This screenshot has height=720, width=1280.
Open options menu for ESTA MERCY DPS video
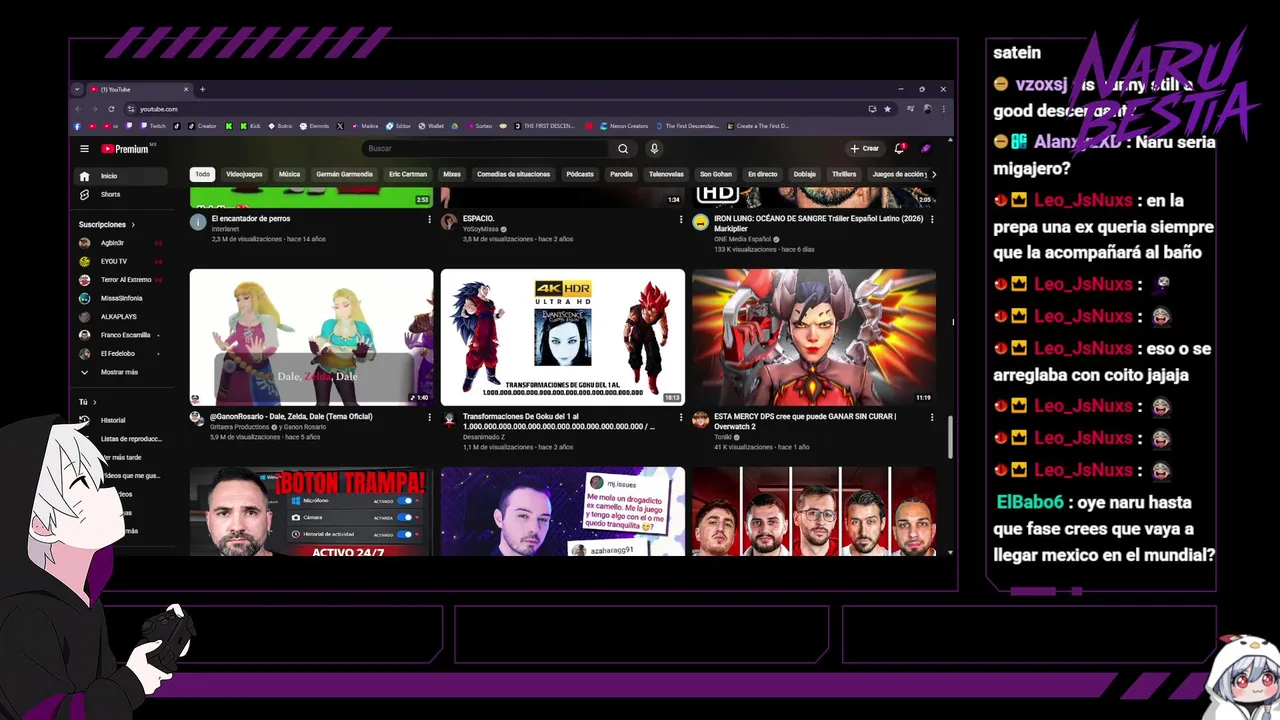(932, 417)
